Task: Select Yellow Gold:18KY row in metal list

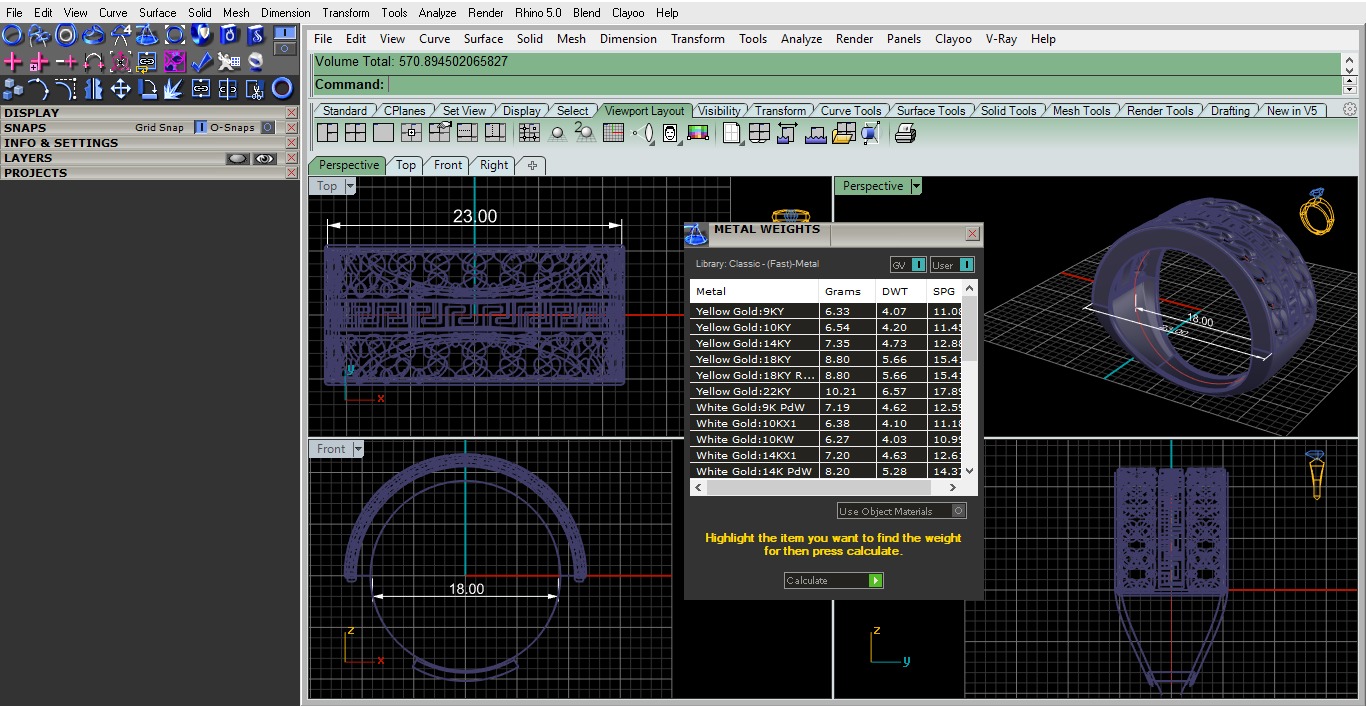Action: pos(743,359)
